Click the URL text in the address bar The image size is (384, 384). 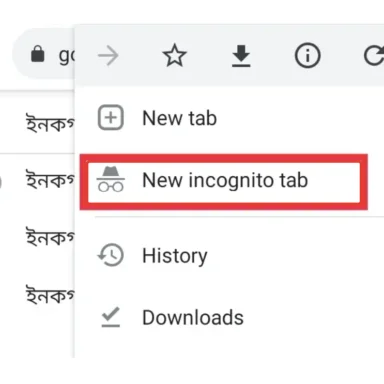coord(66,55)
